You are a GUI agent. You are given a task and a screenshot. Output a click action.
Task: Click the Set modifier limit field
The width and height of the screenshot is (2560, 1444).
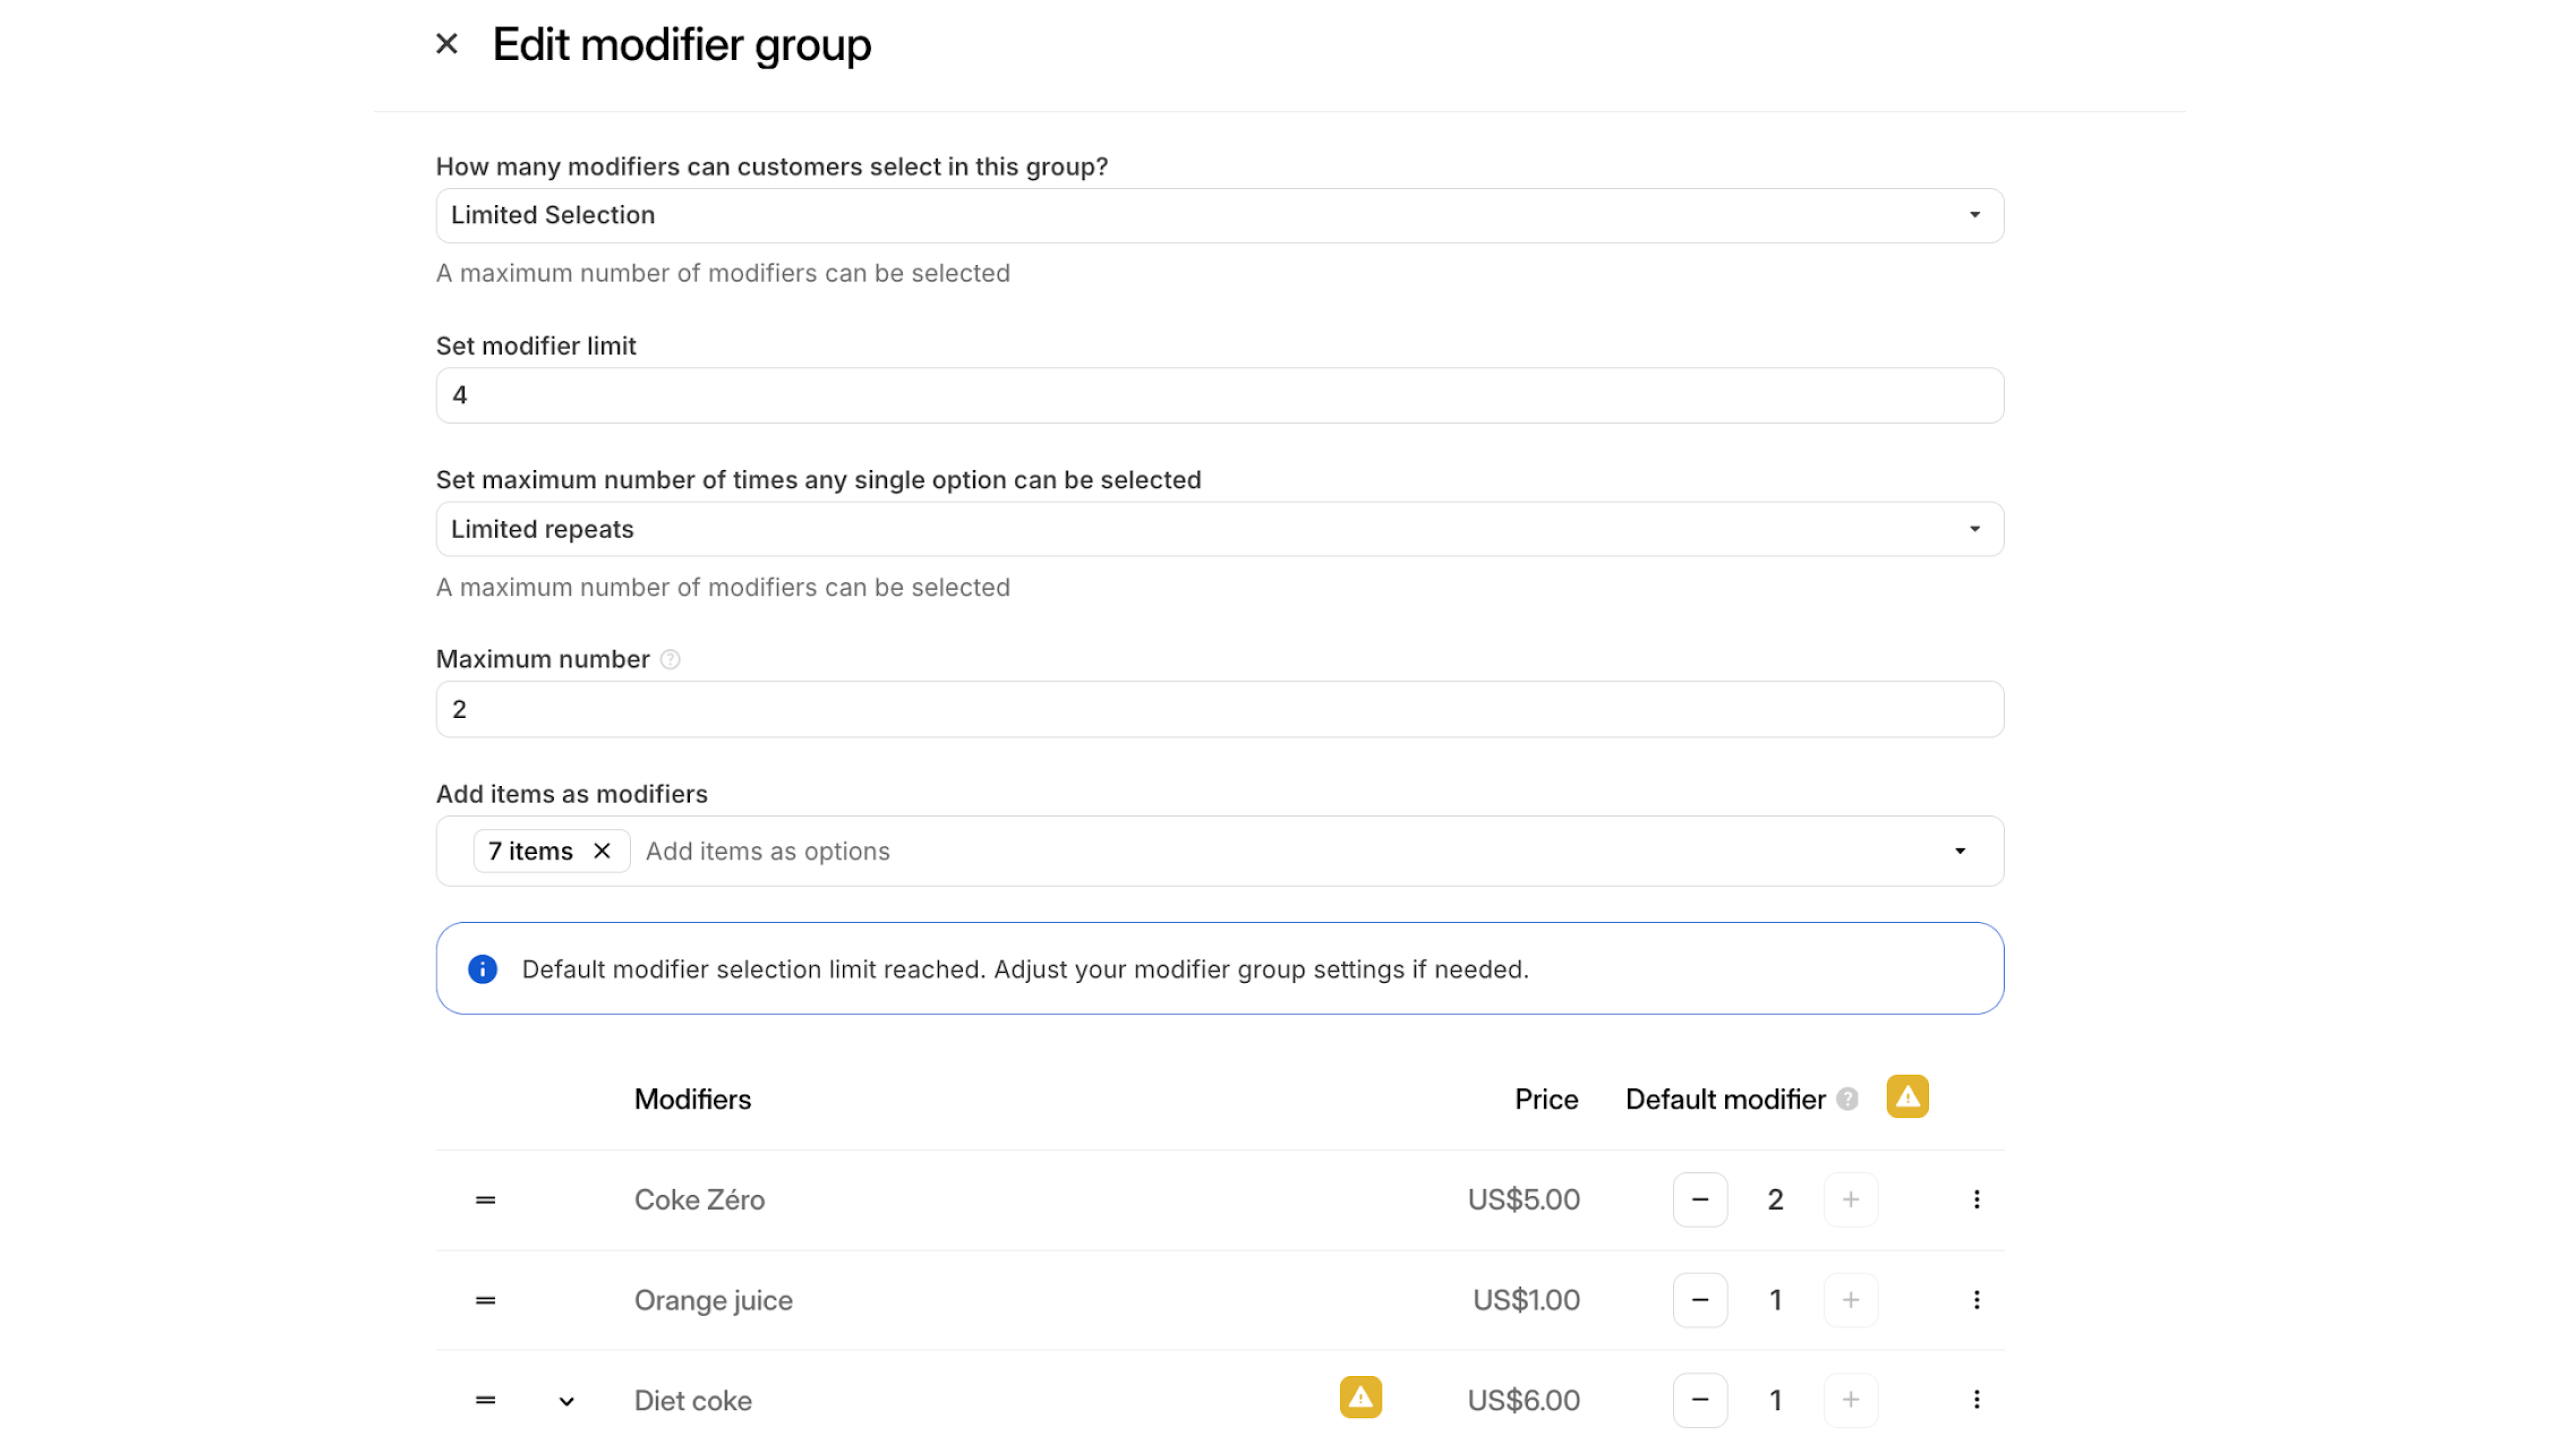[1219, 395]
